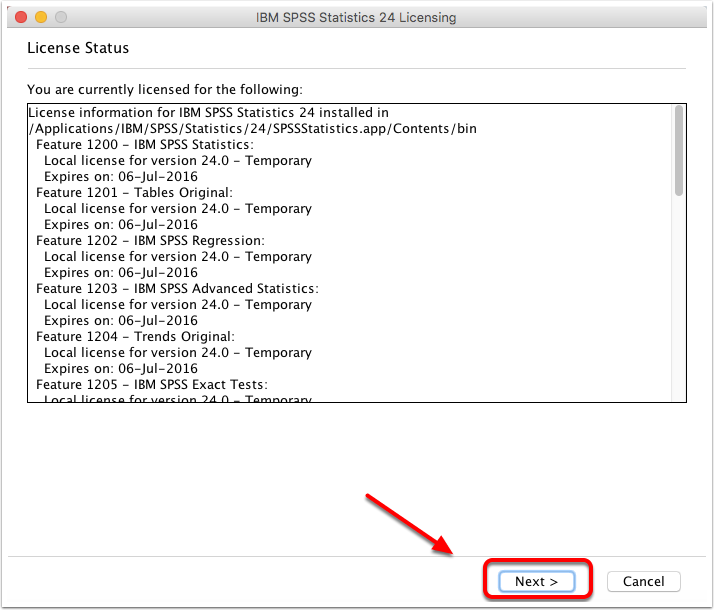Click the license list vertical scrollbar thumb
The image size is (714, 610).
(678, 151)
